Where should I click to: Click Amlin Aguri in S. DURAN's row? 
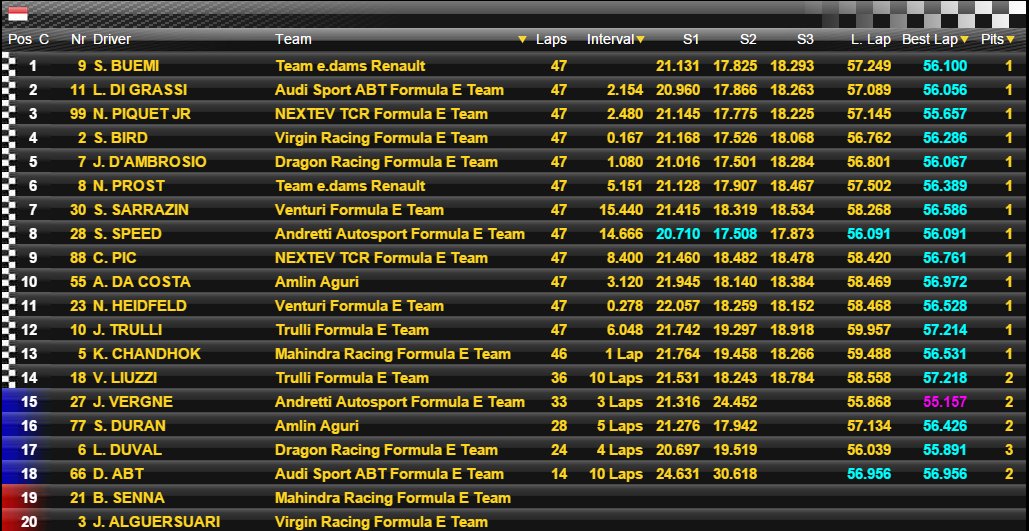(x=317, y=426)
